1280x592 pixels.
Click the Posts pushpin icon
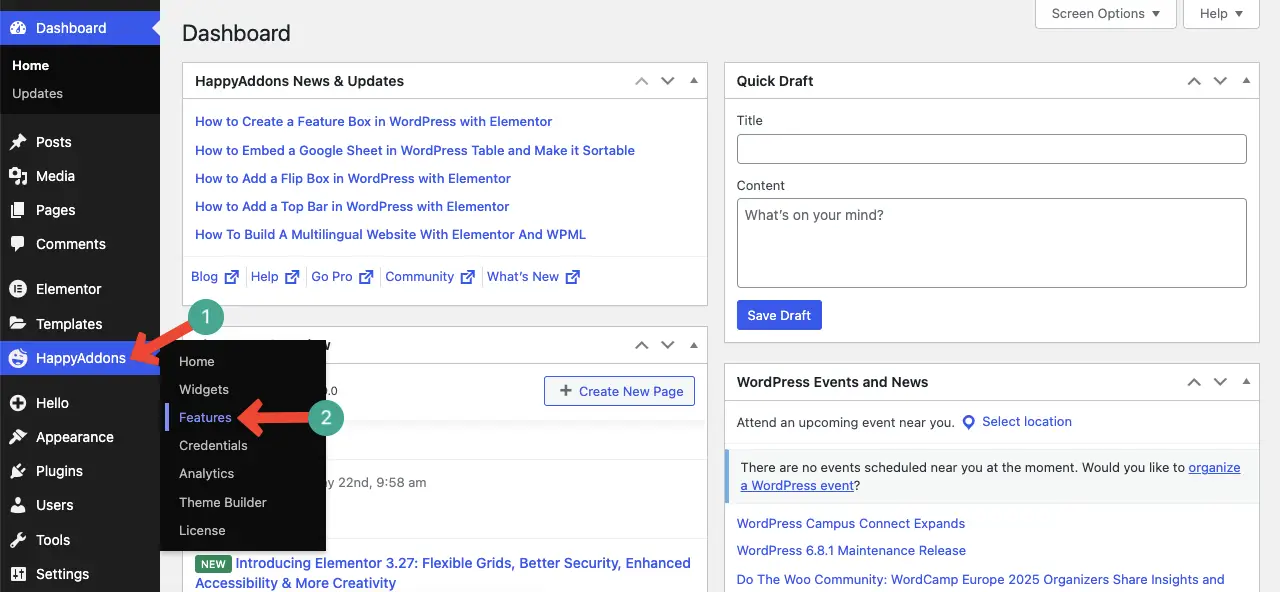[18, 142]
